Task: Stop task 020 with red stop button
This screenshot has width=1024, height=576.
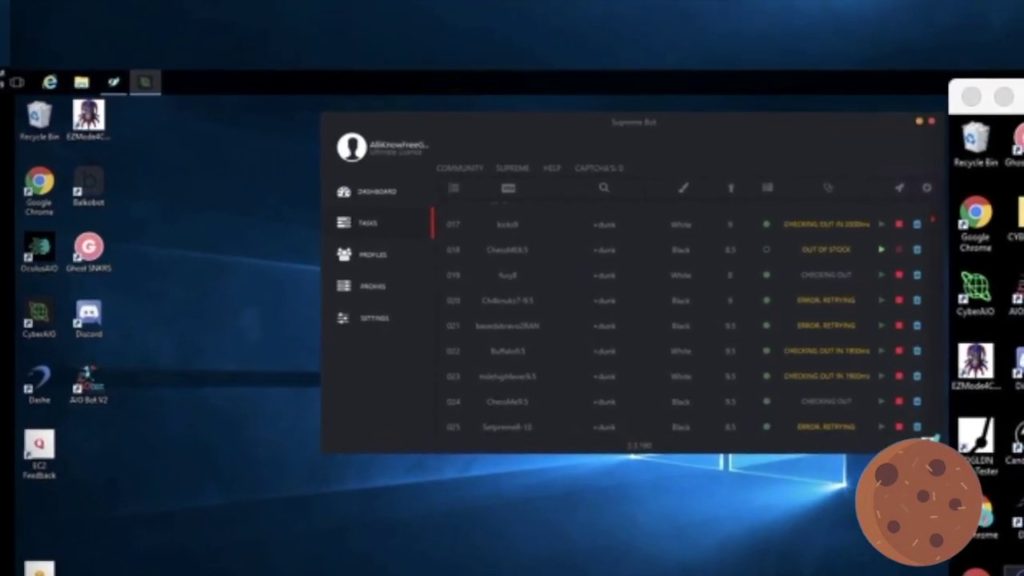Action: point(899,301)
